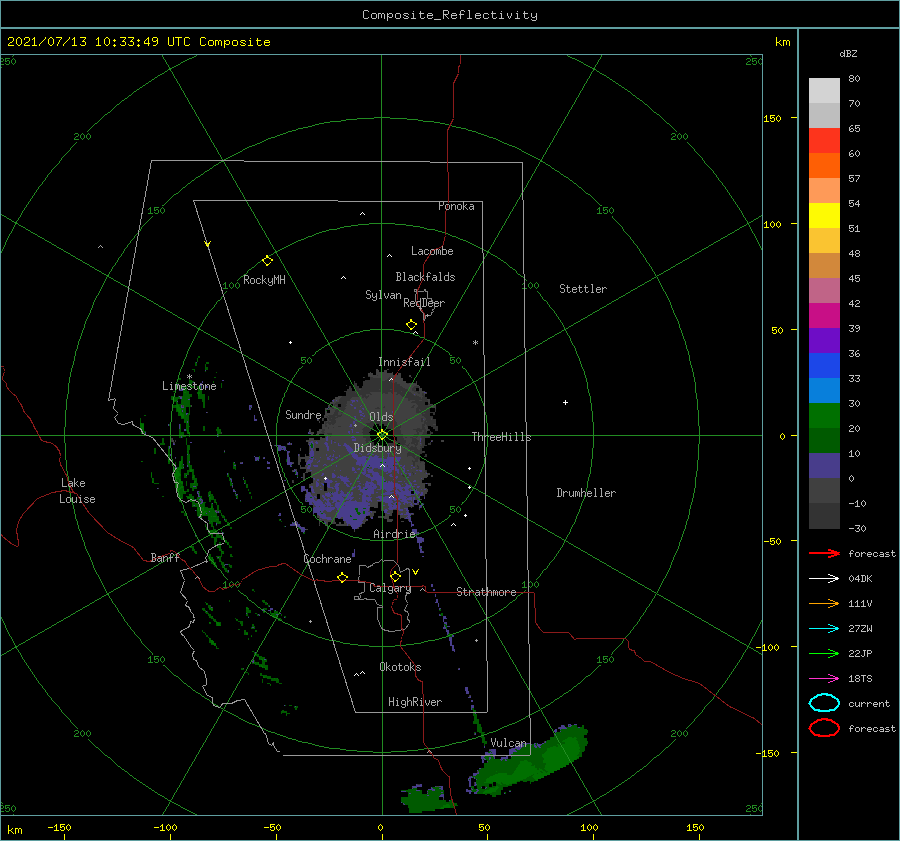
Task: Click the Blackfalds city label
Action: [x=425, y=277]
